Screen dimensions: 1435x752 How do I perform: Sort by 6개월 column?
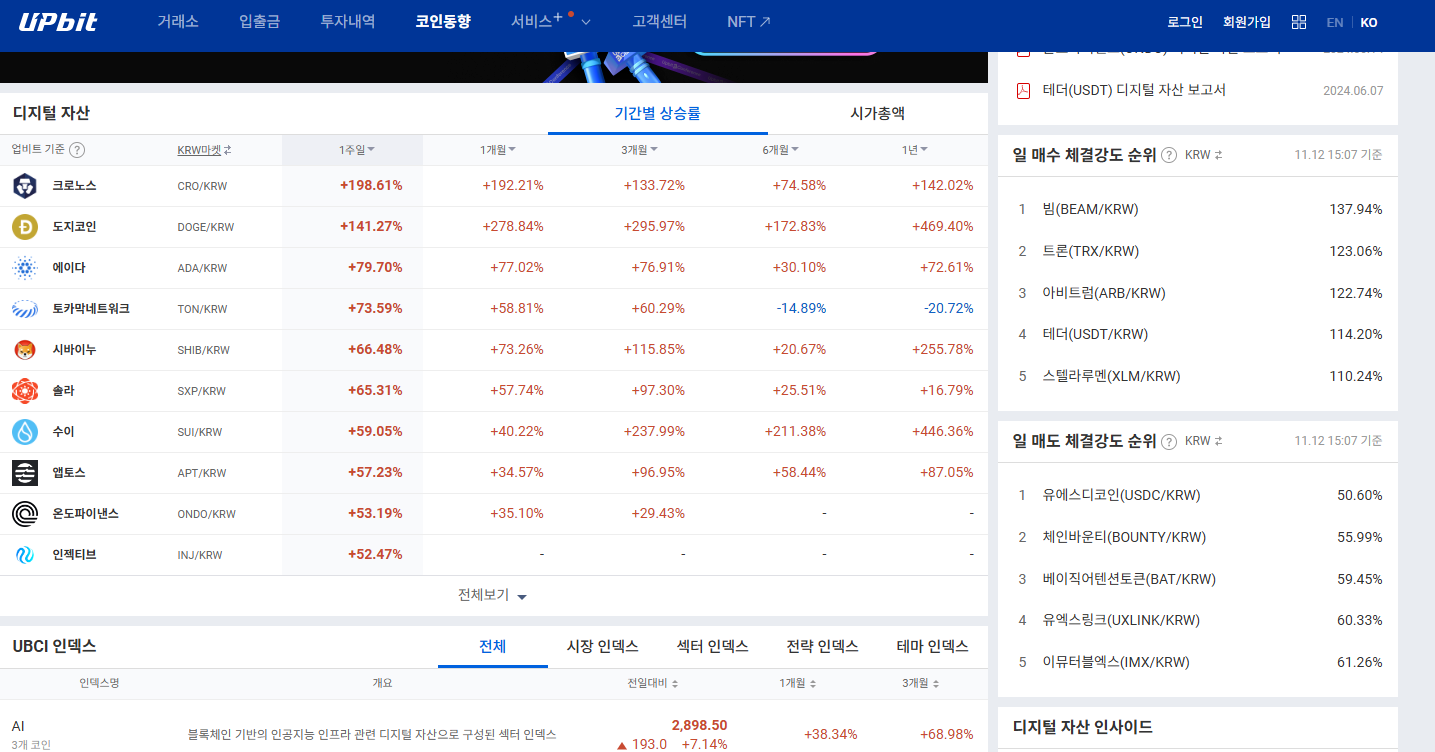point(780,150)
